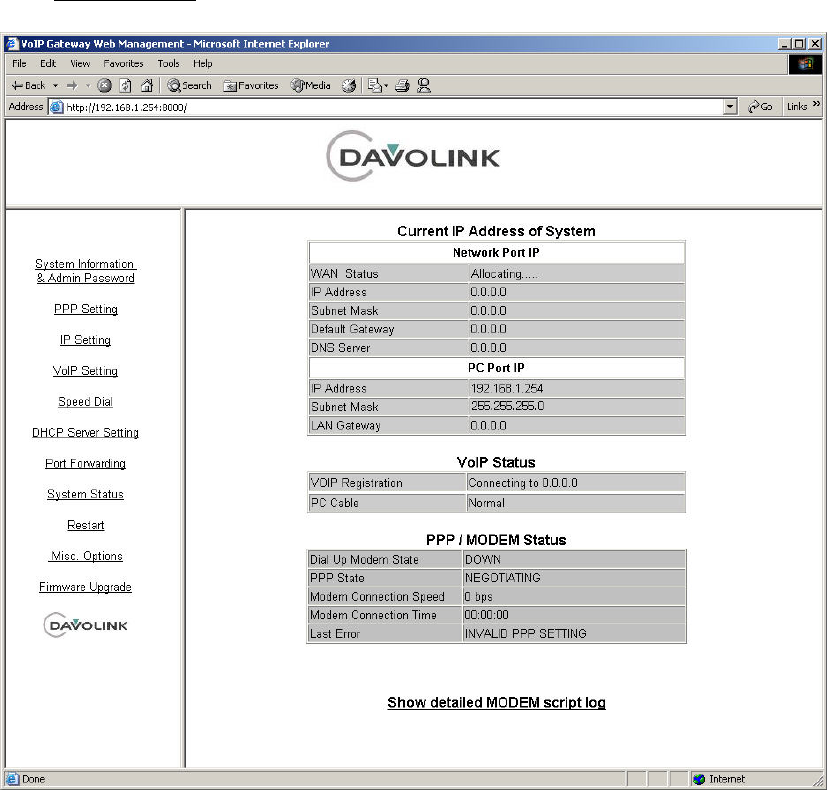The height and width of the screenshot is (790, 827).
Task: Open the Favorites toolbar button
Action: pos(251,85)
